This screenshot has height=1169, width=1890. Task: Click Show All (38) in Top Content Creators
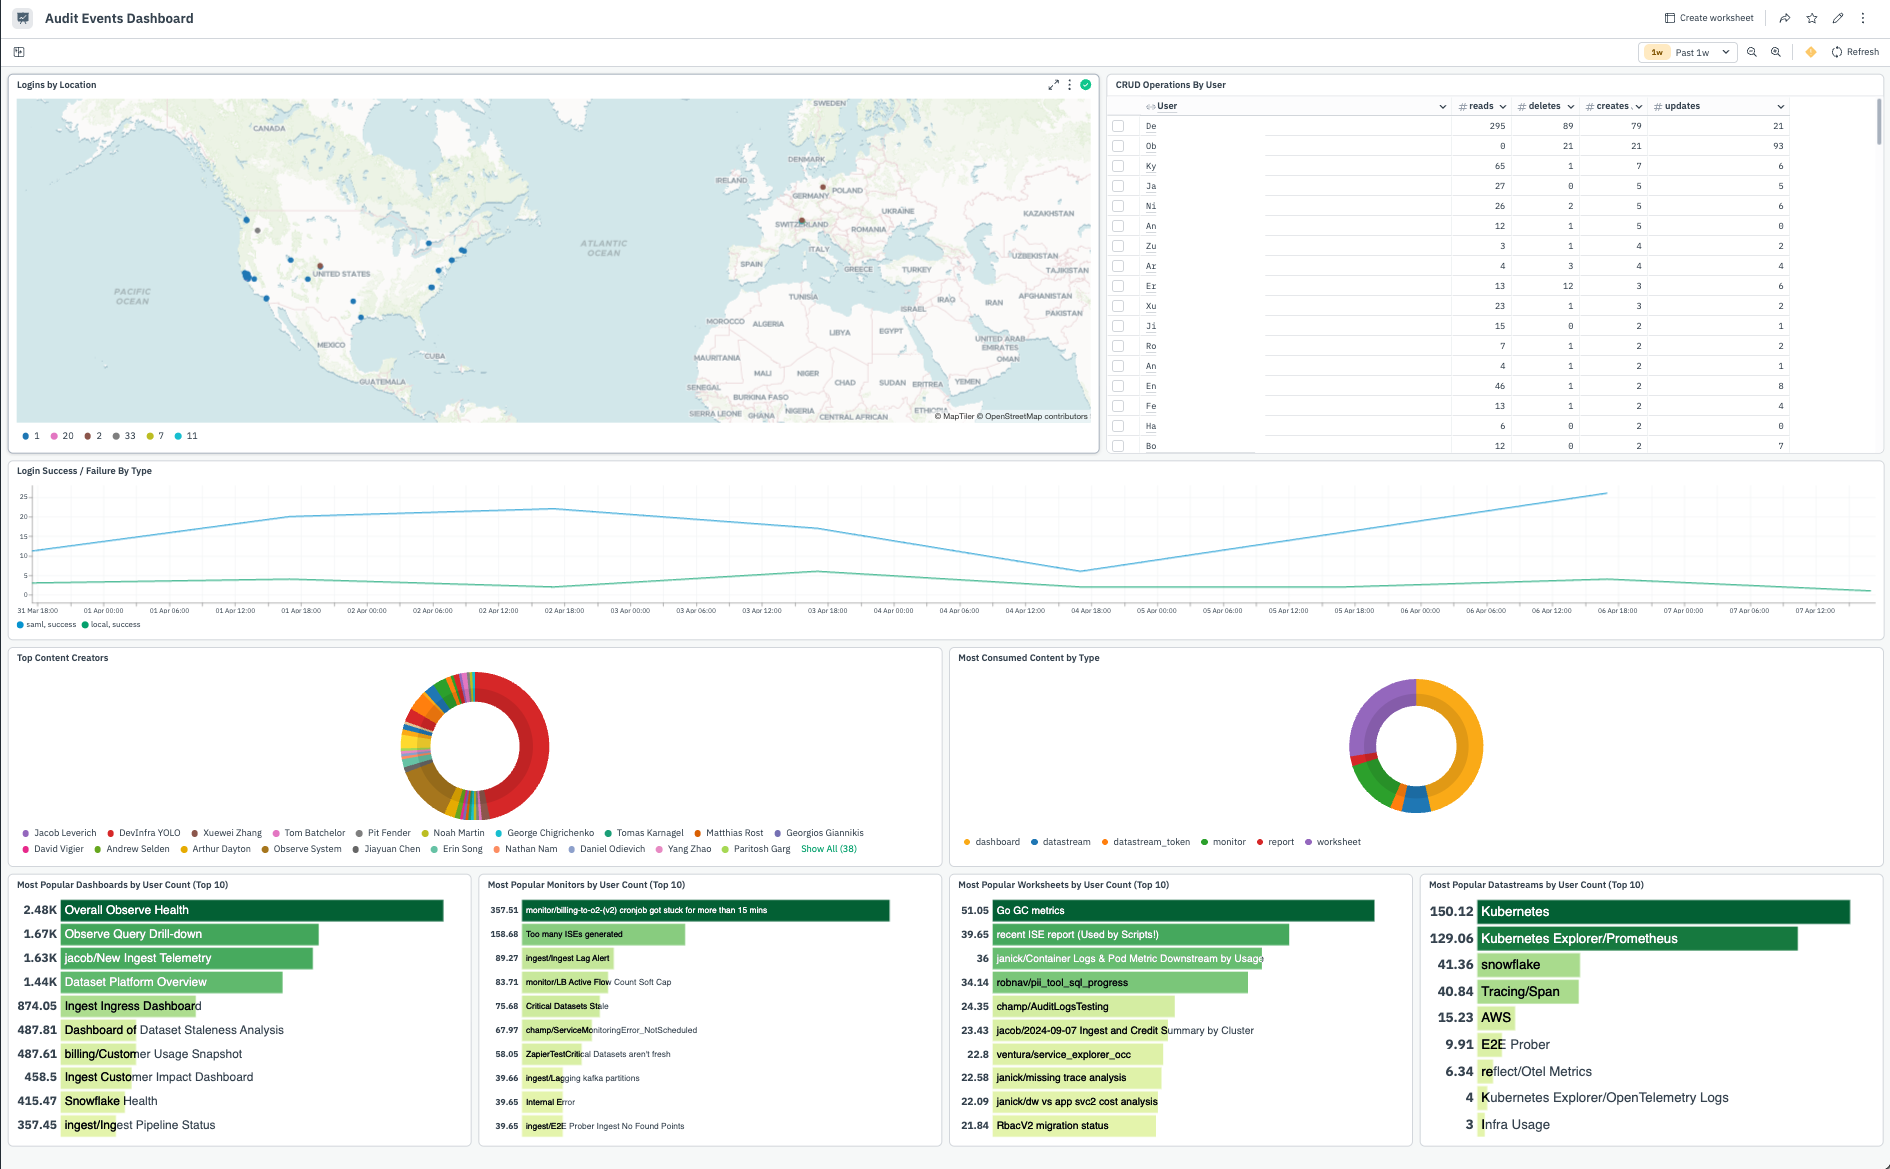[829, 849]
